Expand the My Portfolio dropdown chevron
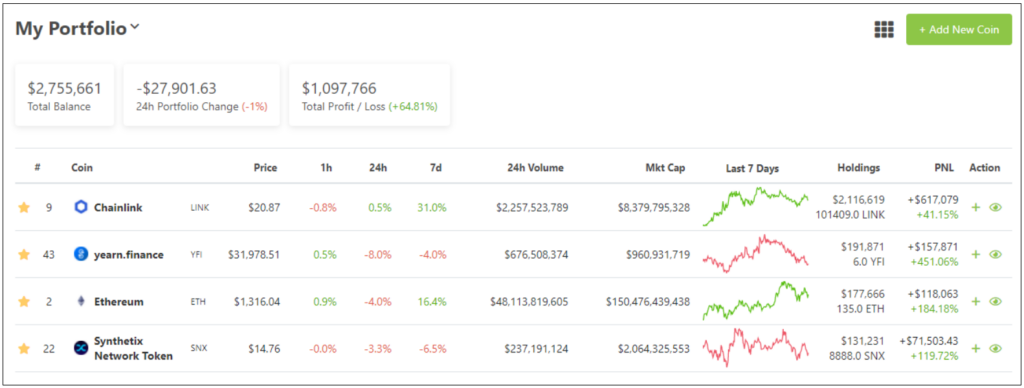 click(135, 27)
